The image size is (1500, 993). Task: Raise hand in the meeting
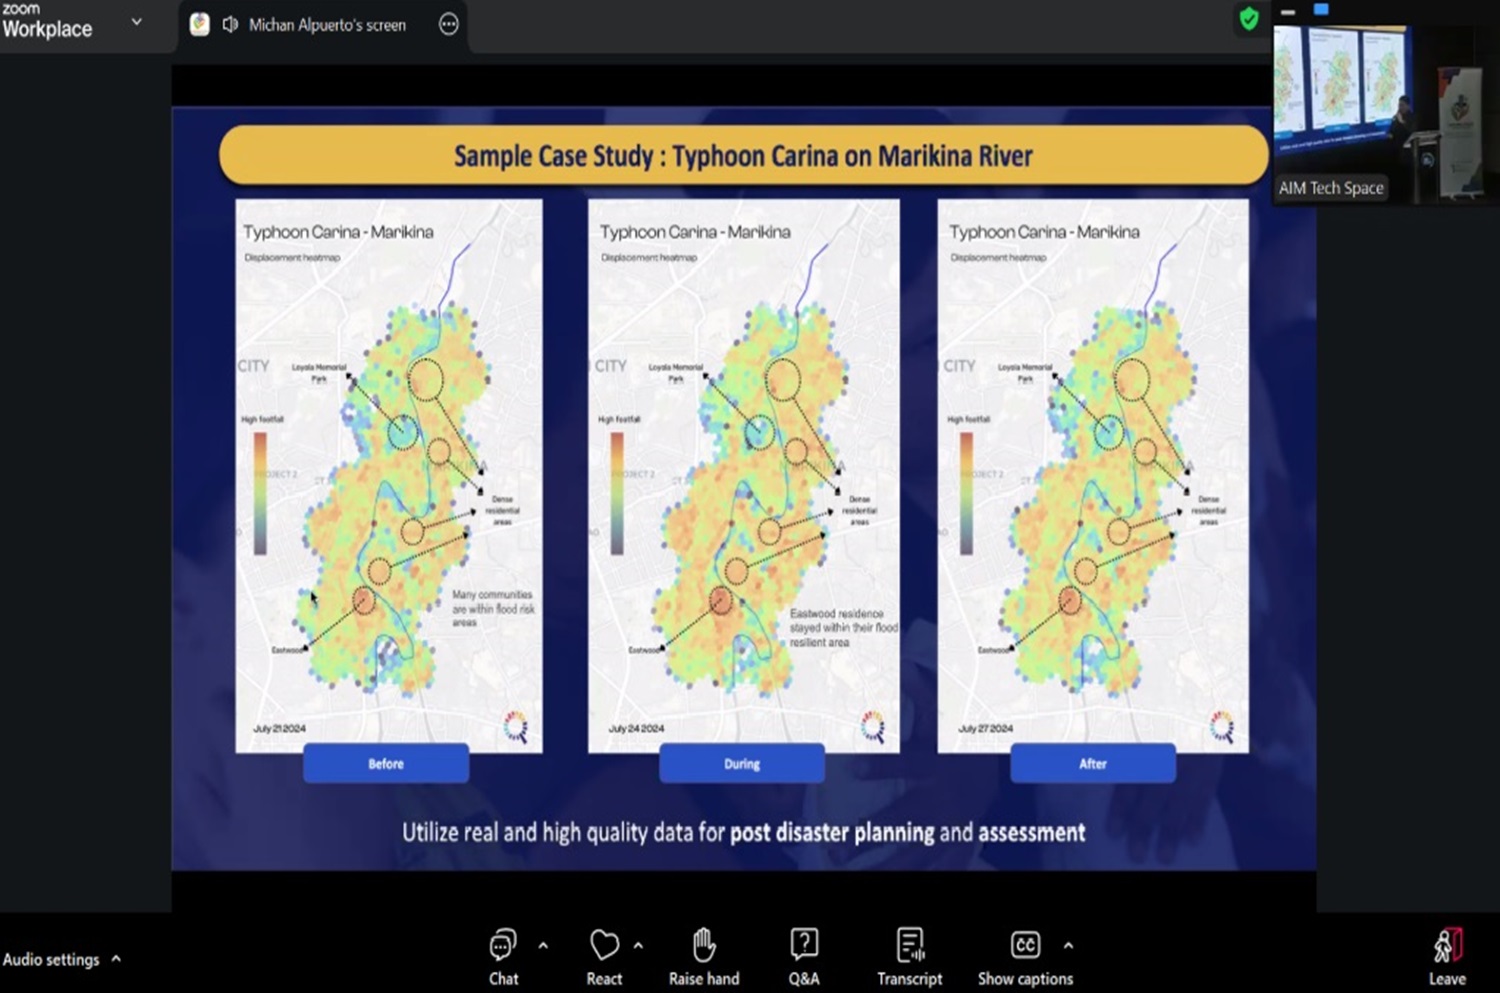(x=704, y=956)
